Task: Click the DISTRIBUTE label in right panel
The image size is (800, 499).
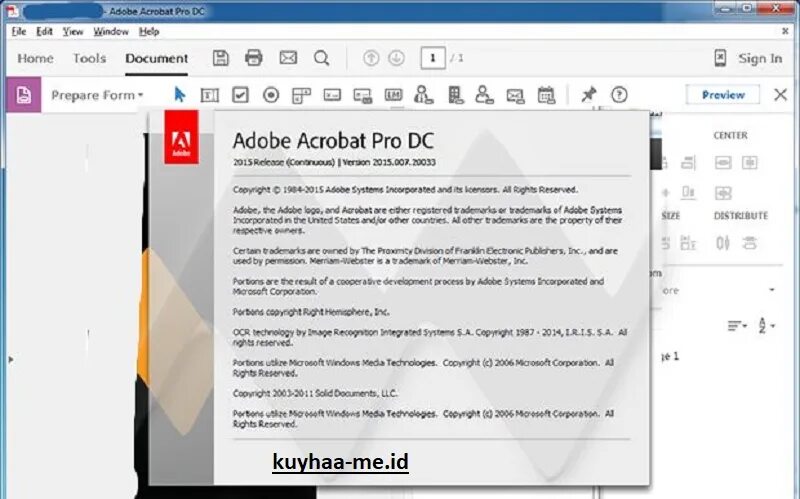Action: pos(741,215)
